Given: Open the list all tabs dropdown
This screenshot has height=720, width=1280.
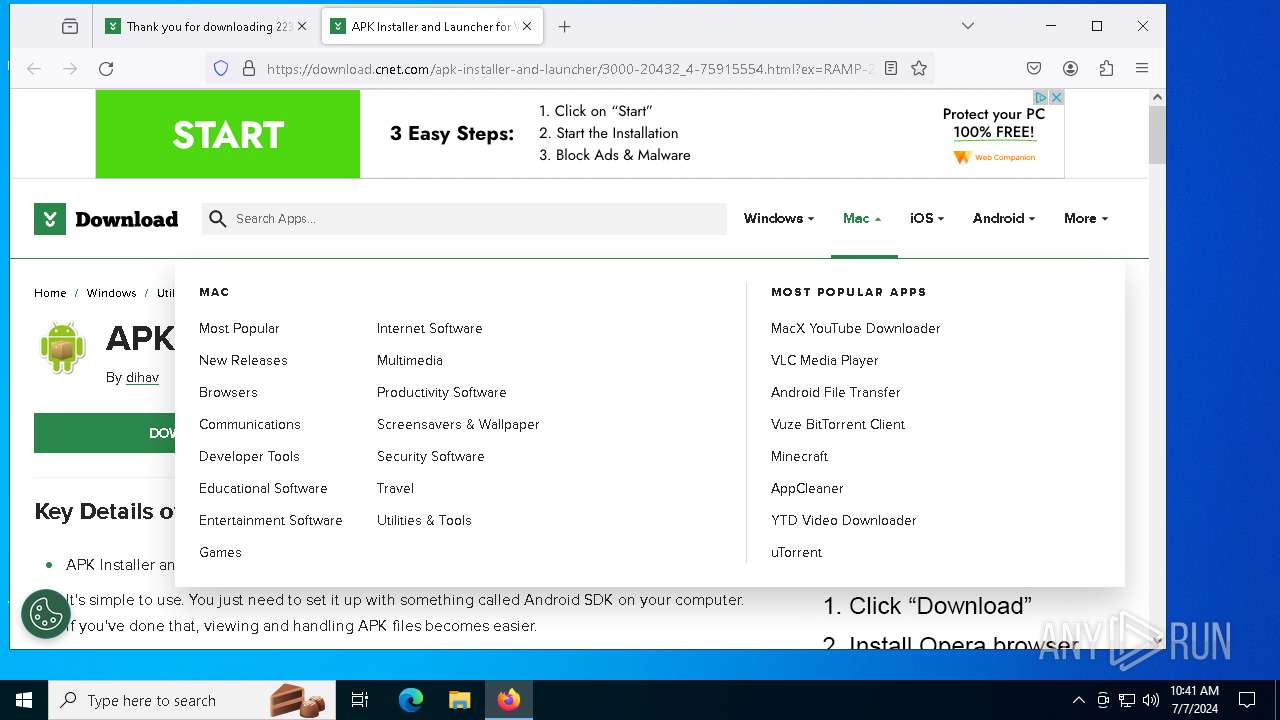Looking at the screenshot, I should click(968, 26).
